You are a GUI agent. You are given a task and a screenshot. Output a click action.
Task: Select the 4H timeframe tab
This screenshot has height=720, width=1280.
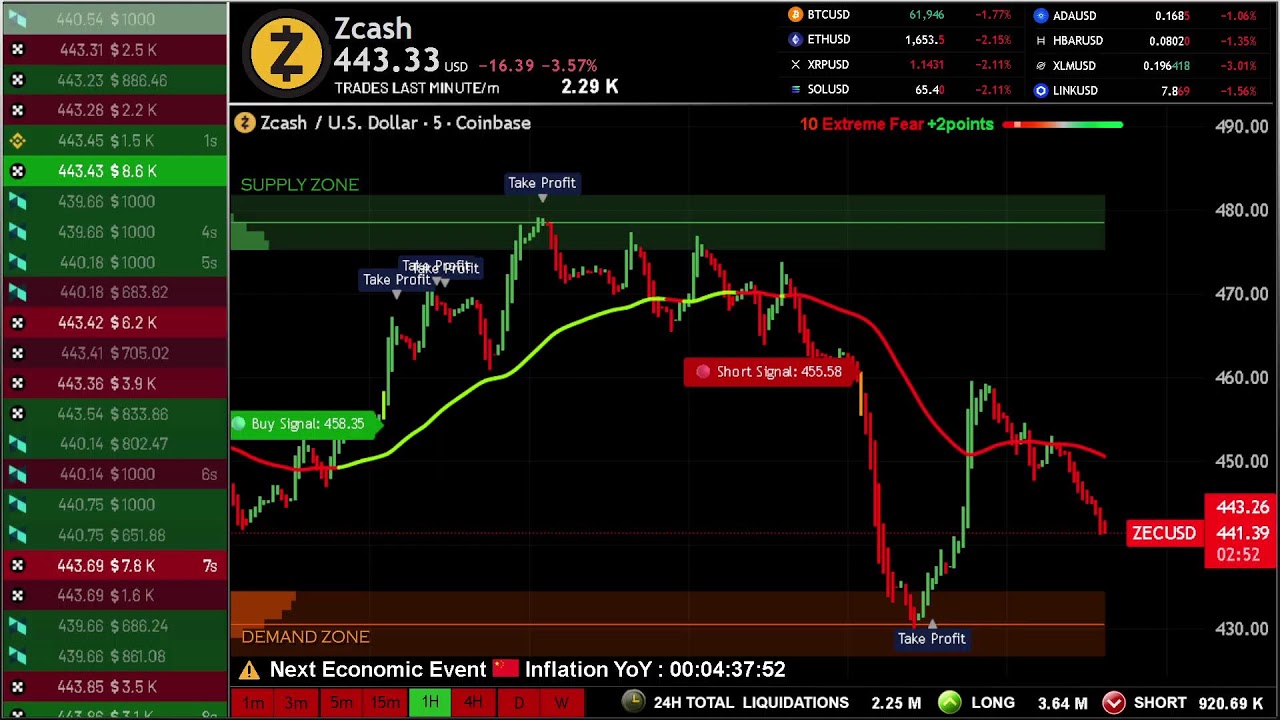pyautogui.click(x=473, y=703)
